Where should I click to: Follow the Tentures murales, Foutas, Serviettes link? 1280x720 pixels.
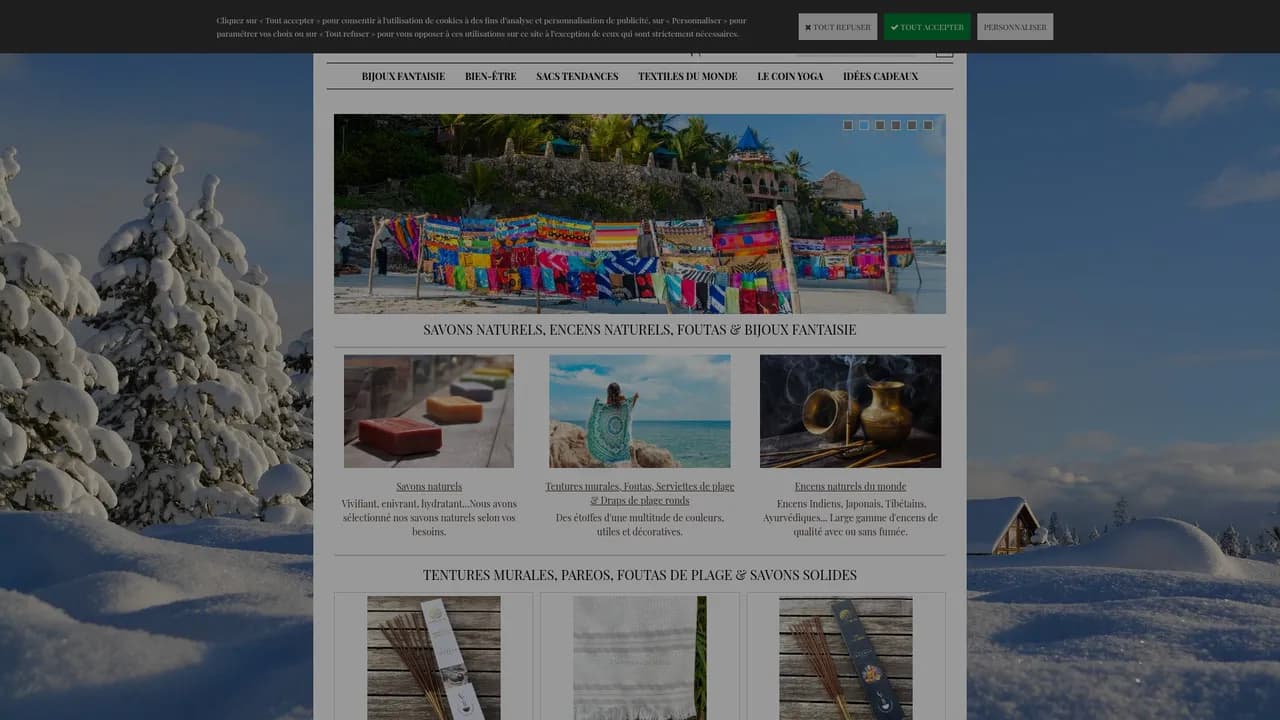[640, 493]
